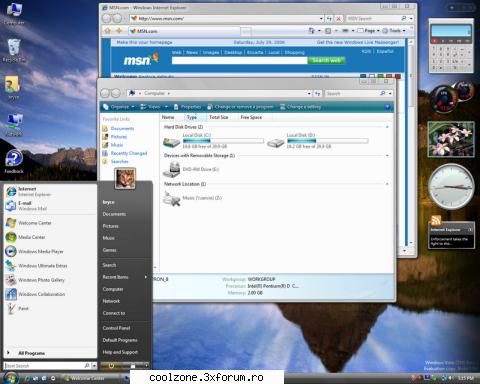The height and width of the screenshot is (384, 480).
Task: Select the MSN.com tab in Internet Explorer
Action: coord(185,31)
